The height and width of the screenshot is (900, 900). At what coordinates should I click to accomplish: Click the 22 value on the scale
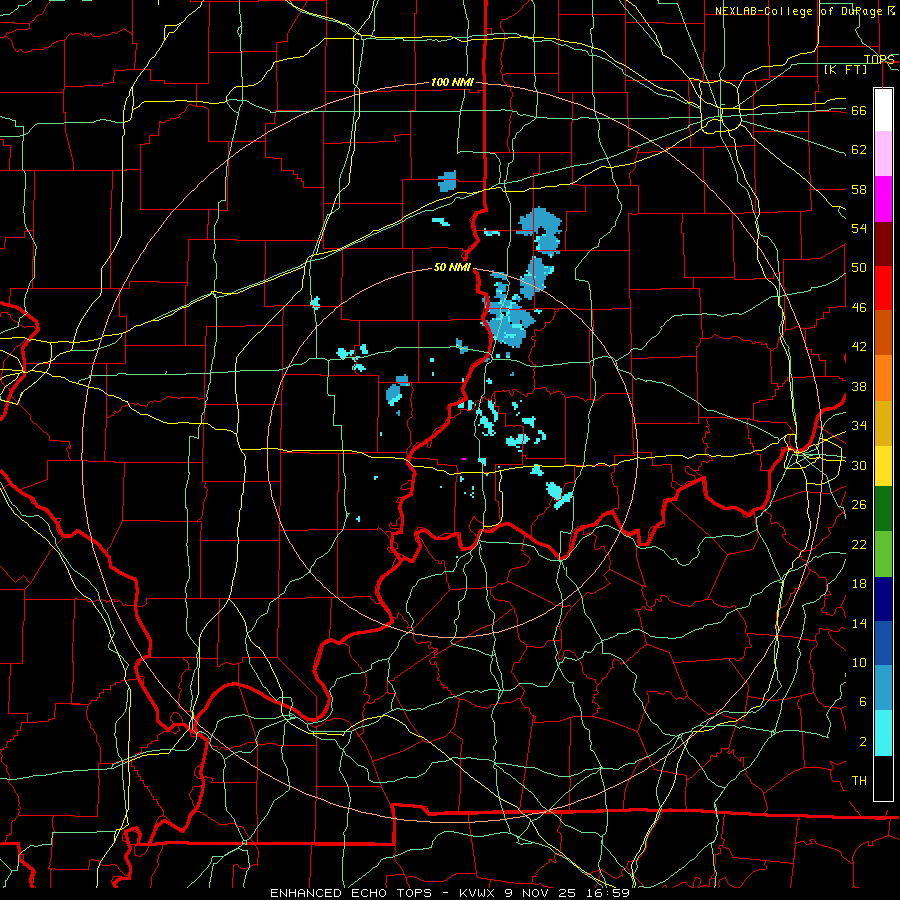[x=859, y=544]
